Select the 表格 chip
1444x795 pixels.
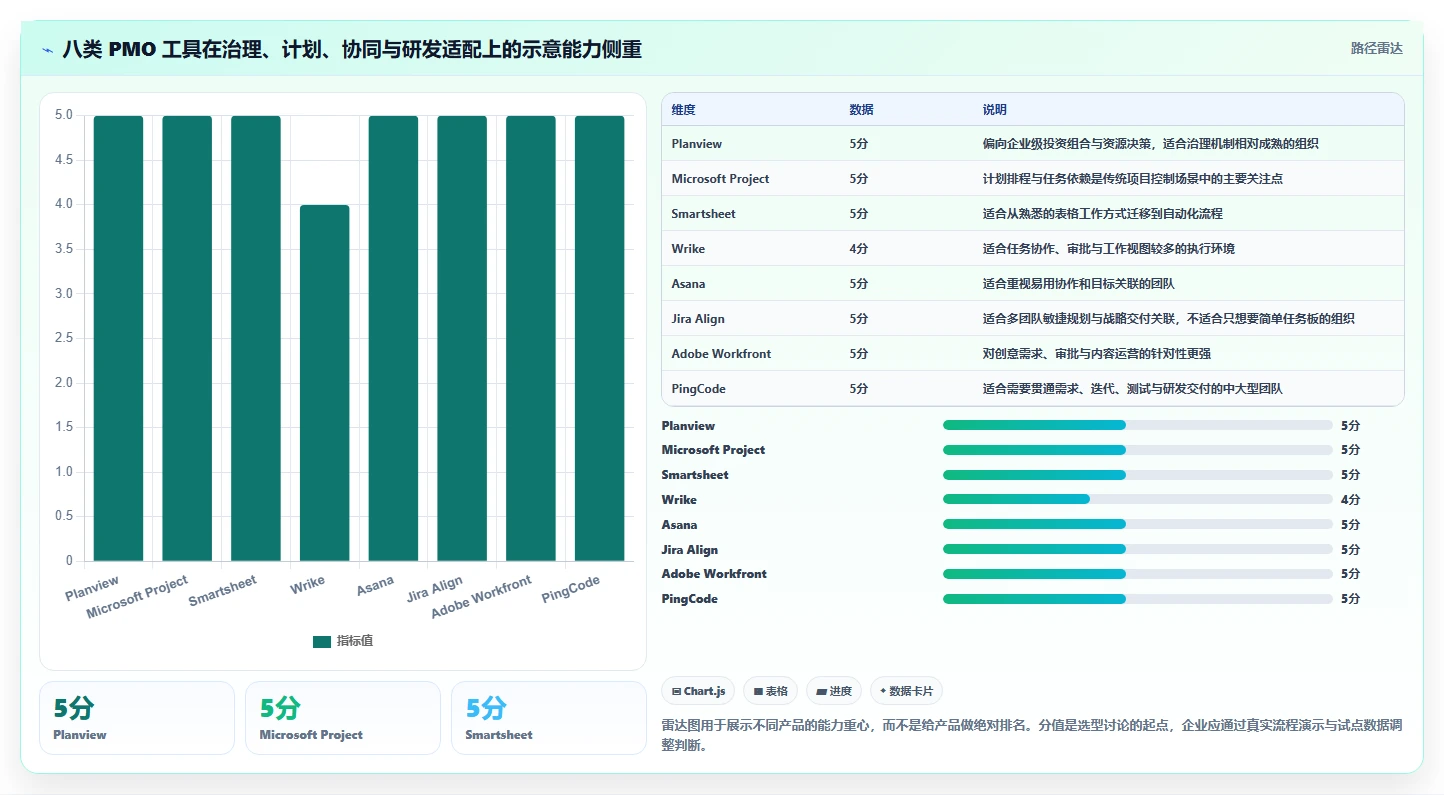[x=770, y=691]
